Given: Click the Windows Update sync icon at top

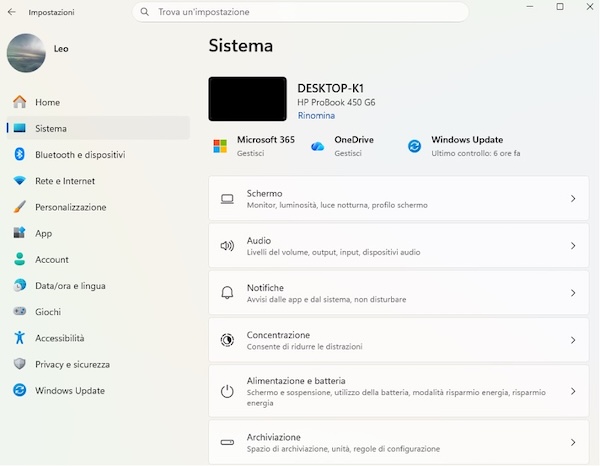Looking at the screenshot, I should tap(414, 146).
